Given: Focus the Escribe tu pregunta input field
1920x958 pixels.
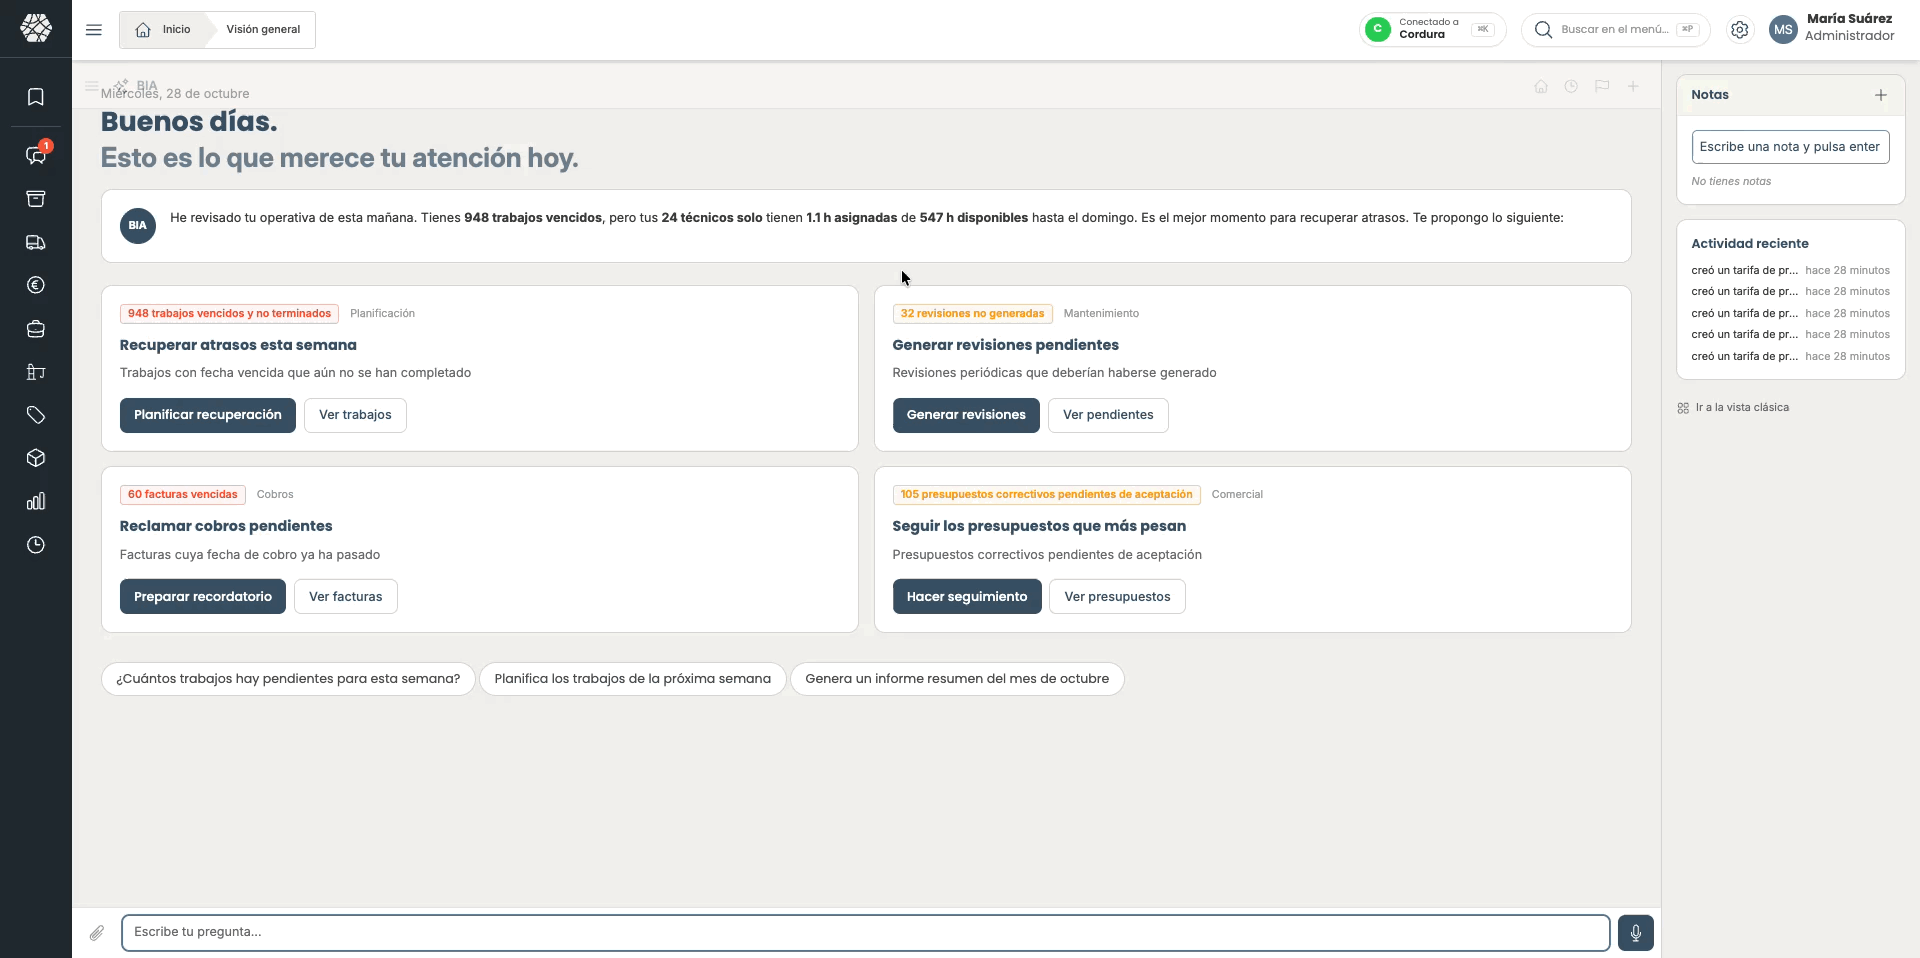Looking at the screenshot, I should coord(865,933).
